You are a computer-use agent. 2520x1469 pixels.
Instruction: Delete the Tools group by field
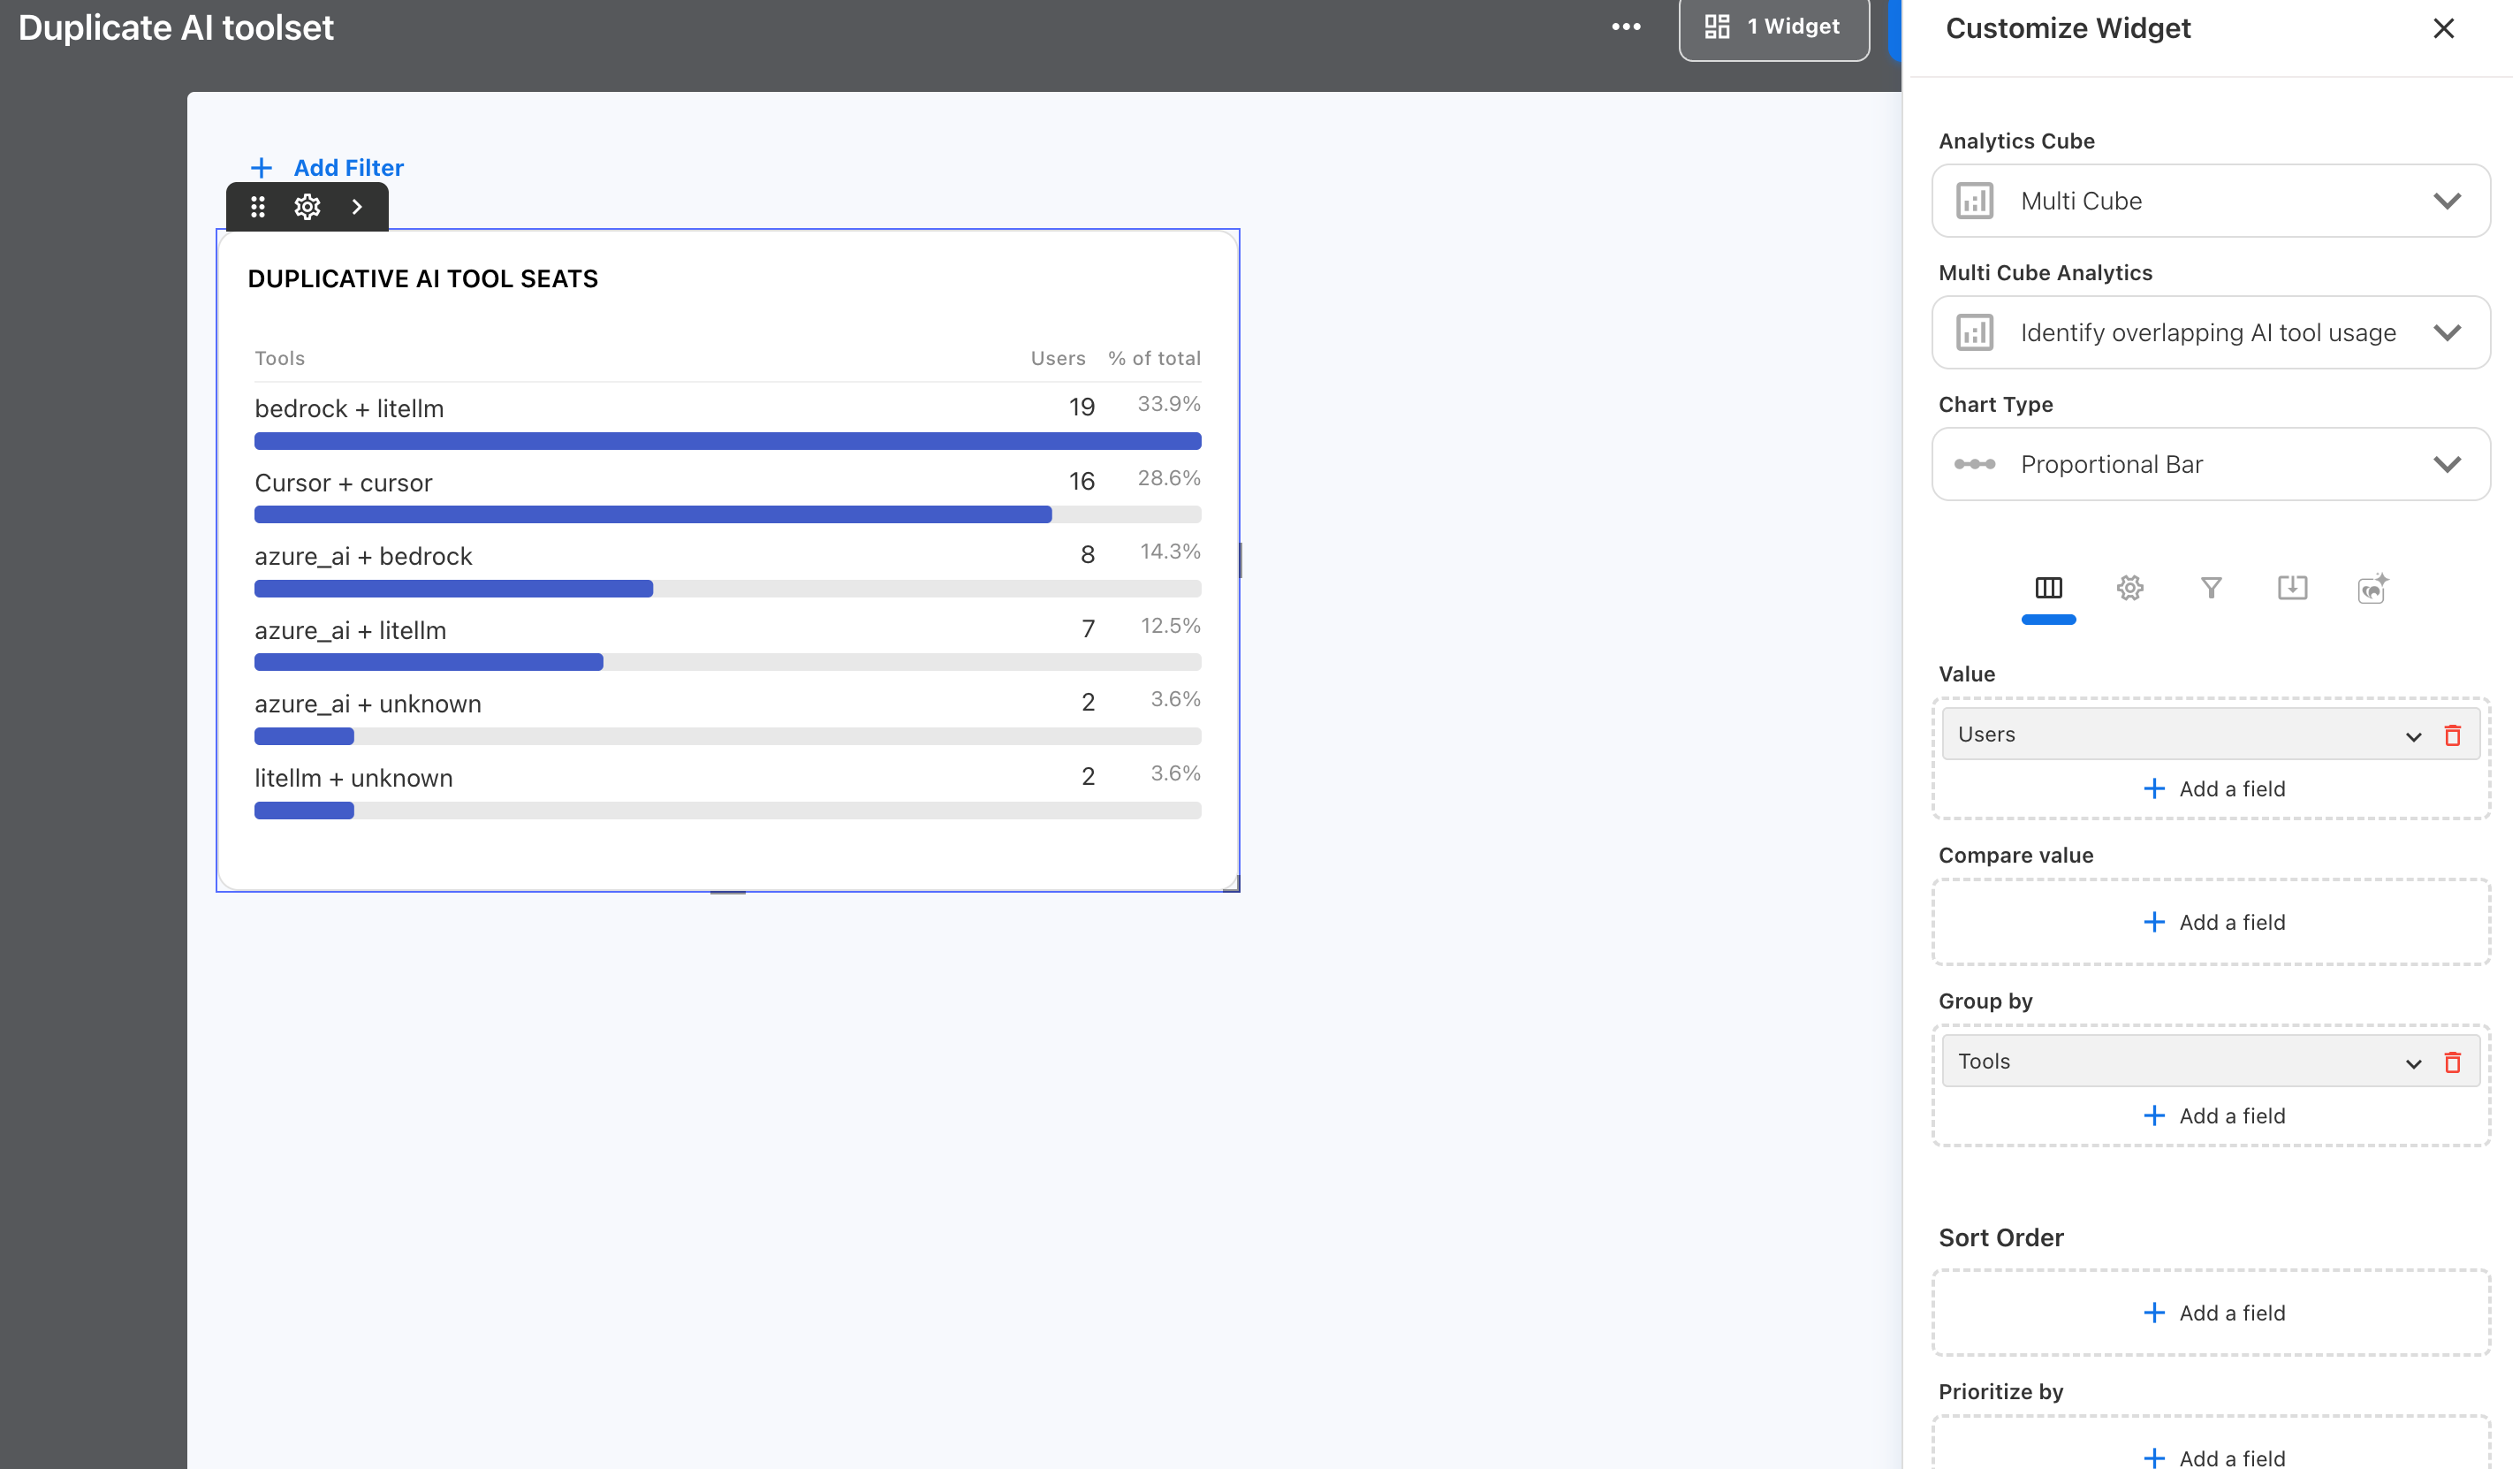[x=2452, y=1062]
